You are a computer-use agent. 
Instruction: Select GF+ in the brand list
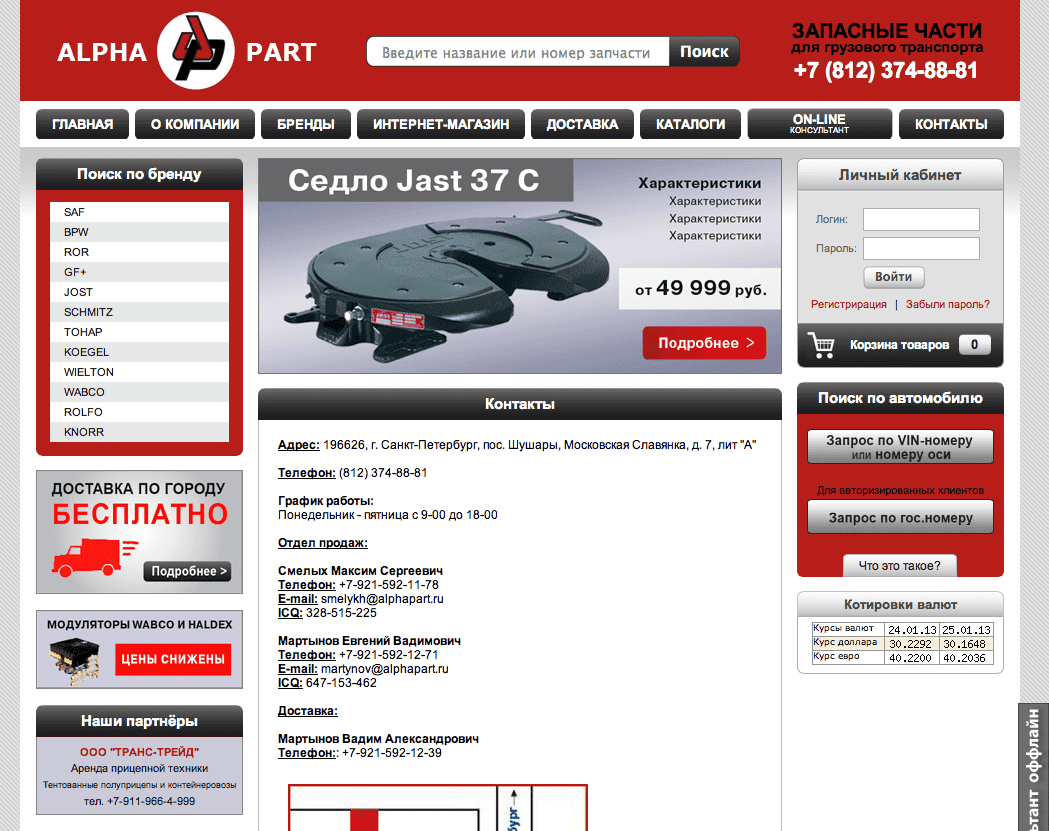point(139,272)
